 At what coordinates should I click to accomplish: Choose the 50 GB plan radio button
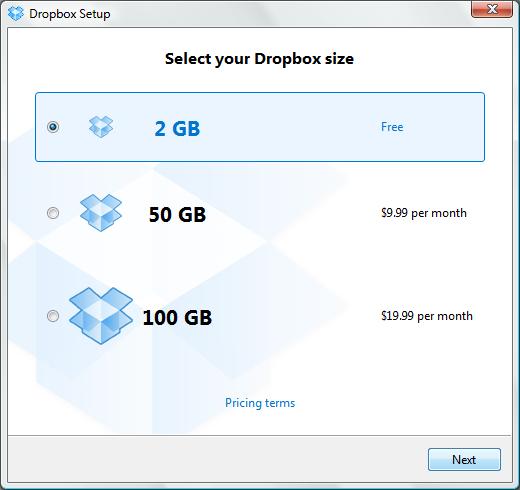53,213
